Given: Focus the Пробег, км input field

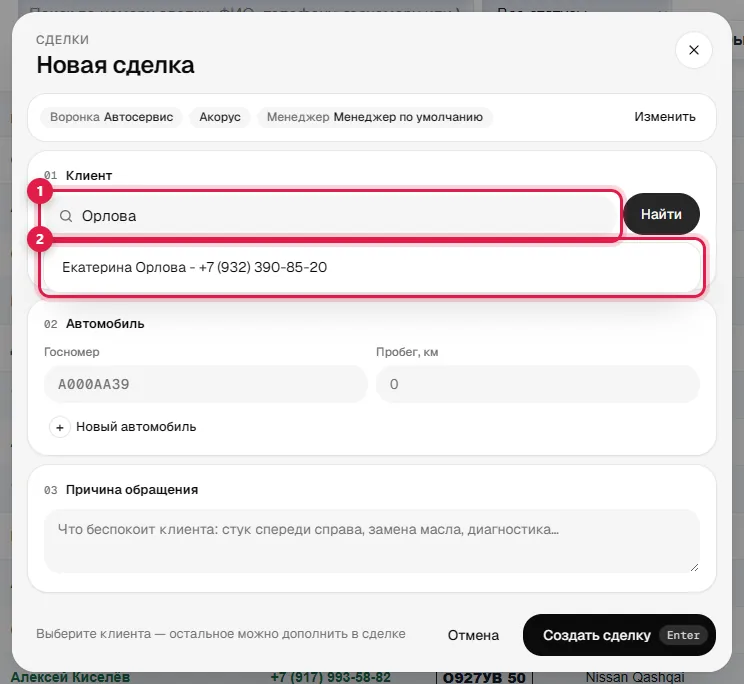Looking at the screenshot, I should [x=538, y=384].
